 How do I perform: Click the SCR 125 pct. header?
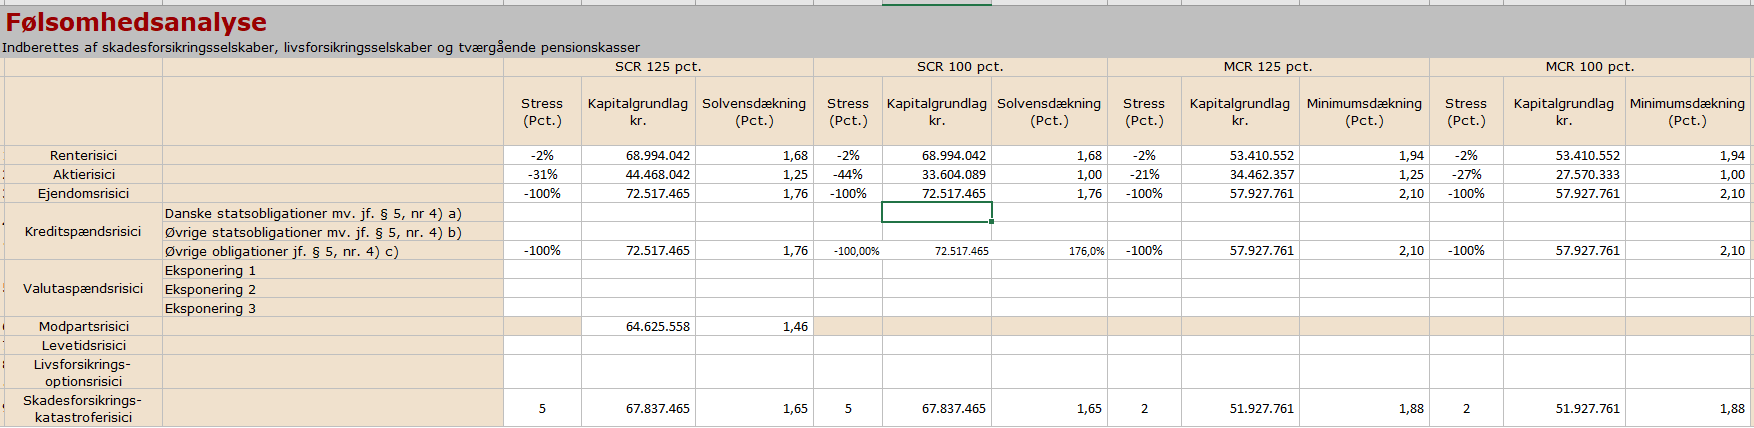(657, 67)
